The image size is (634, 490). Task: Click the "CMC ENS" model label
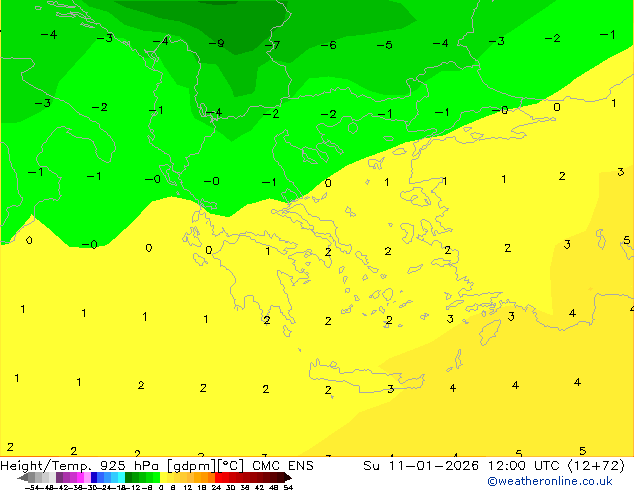tap(283, 466)
